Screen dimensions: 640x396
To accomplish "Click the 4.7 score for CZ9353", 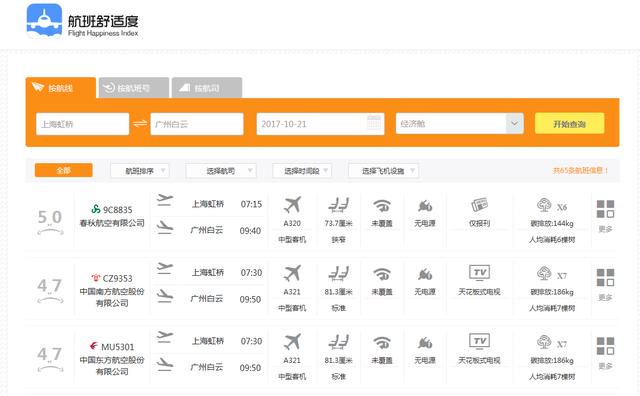I will [x=50, y=286].
